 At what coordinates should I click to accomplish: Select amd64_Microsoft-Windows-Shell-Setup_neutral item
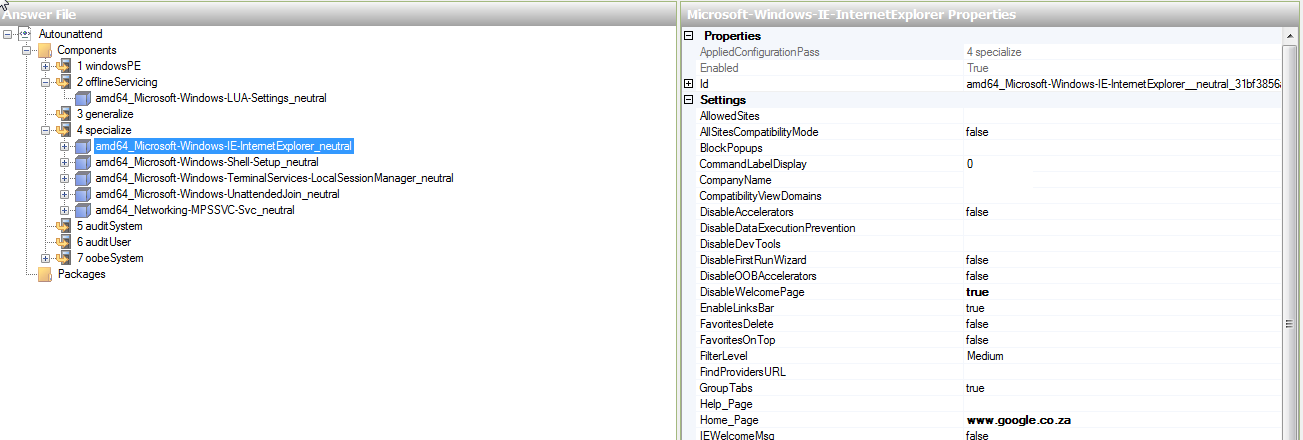point(207,162)
